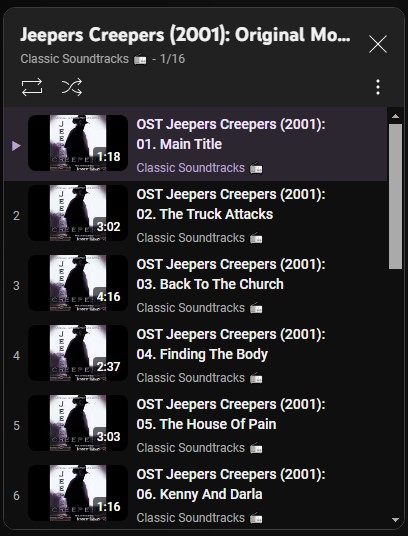Toggle loop playlist icon
The image size is (408, 536).
click(32, 87)
